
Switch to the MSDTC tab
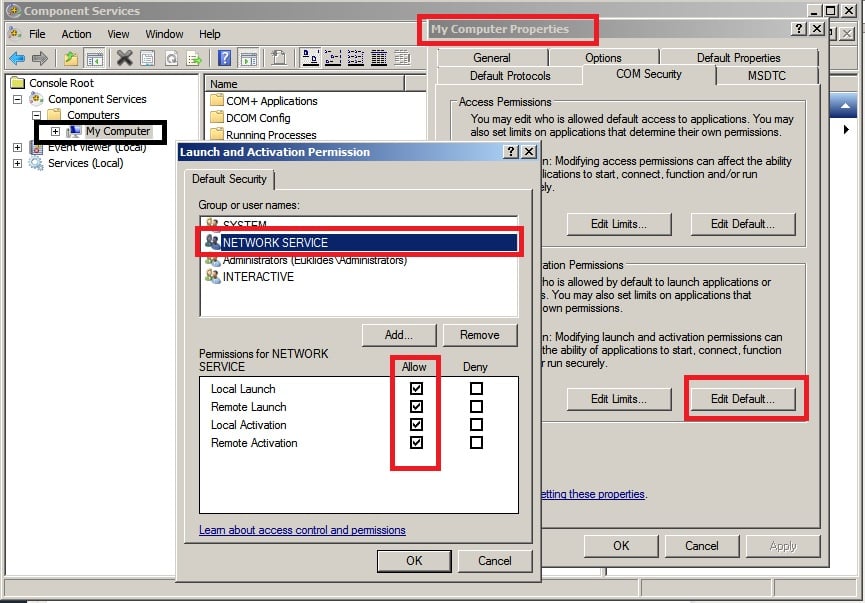click(767, 76)
